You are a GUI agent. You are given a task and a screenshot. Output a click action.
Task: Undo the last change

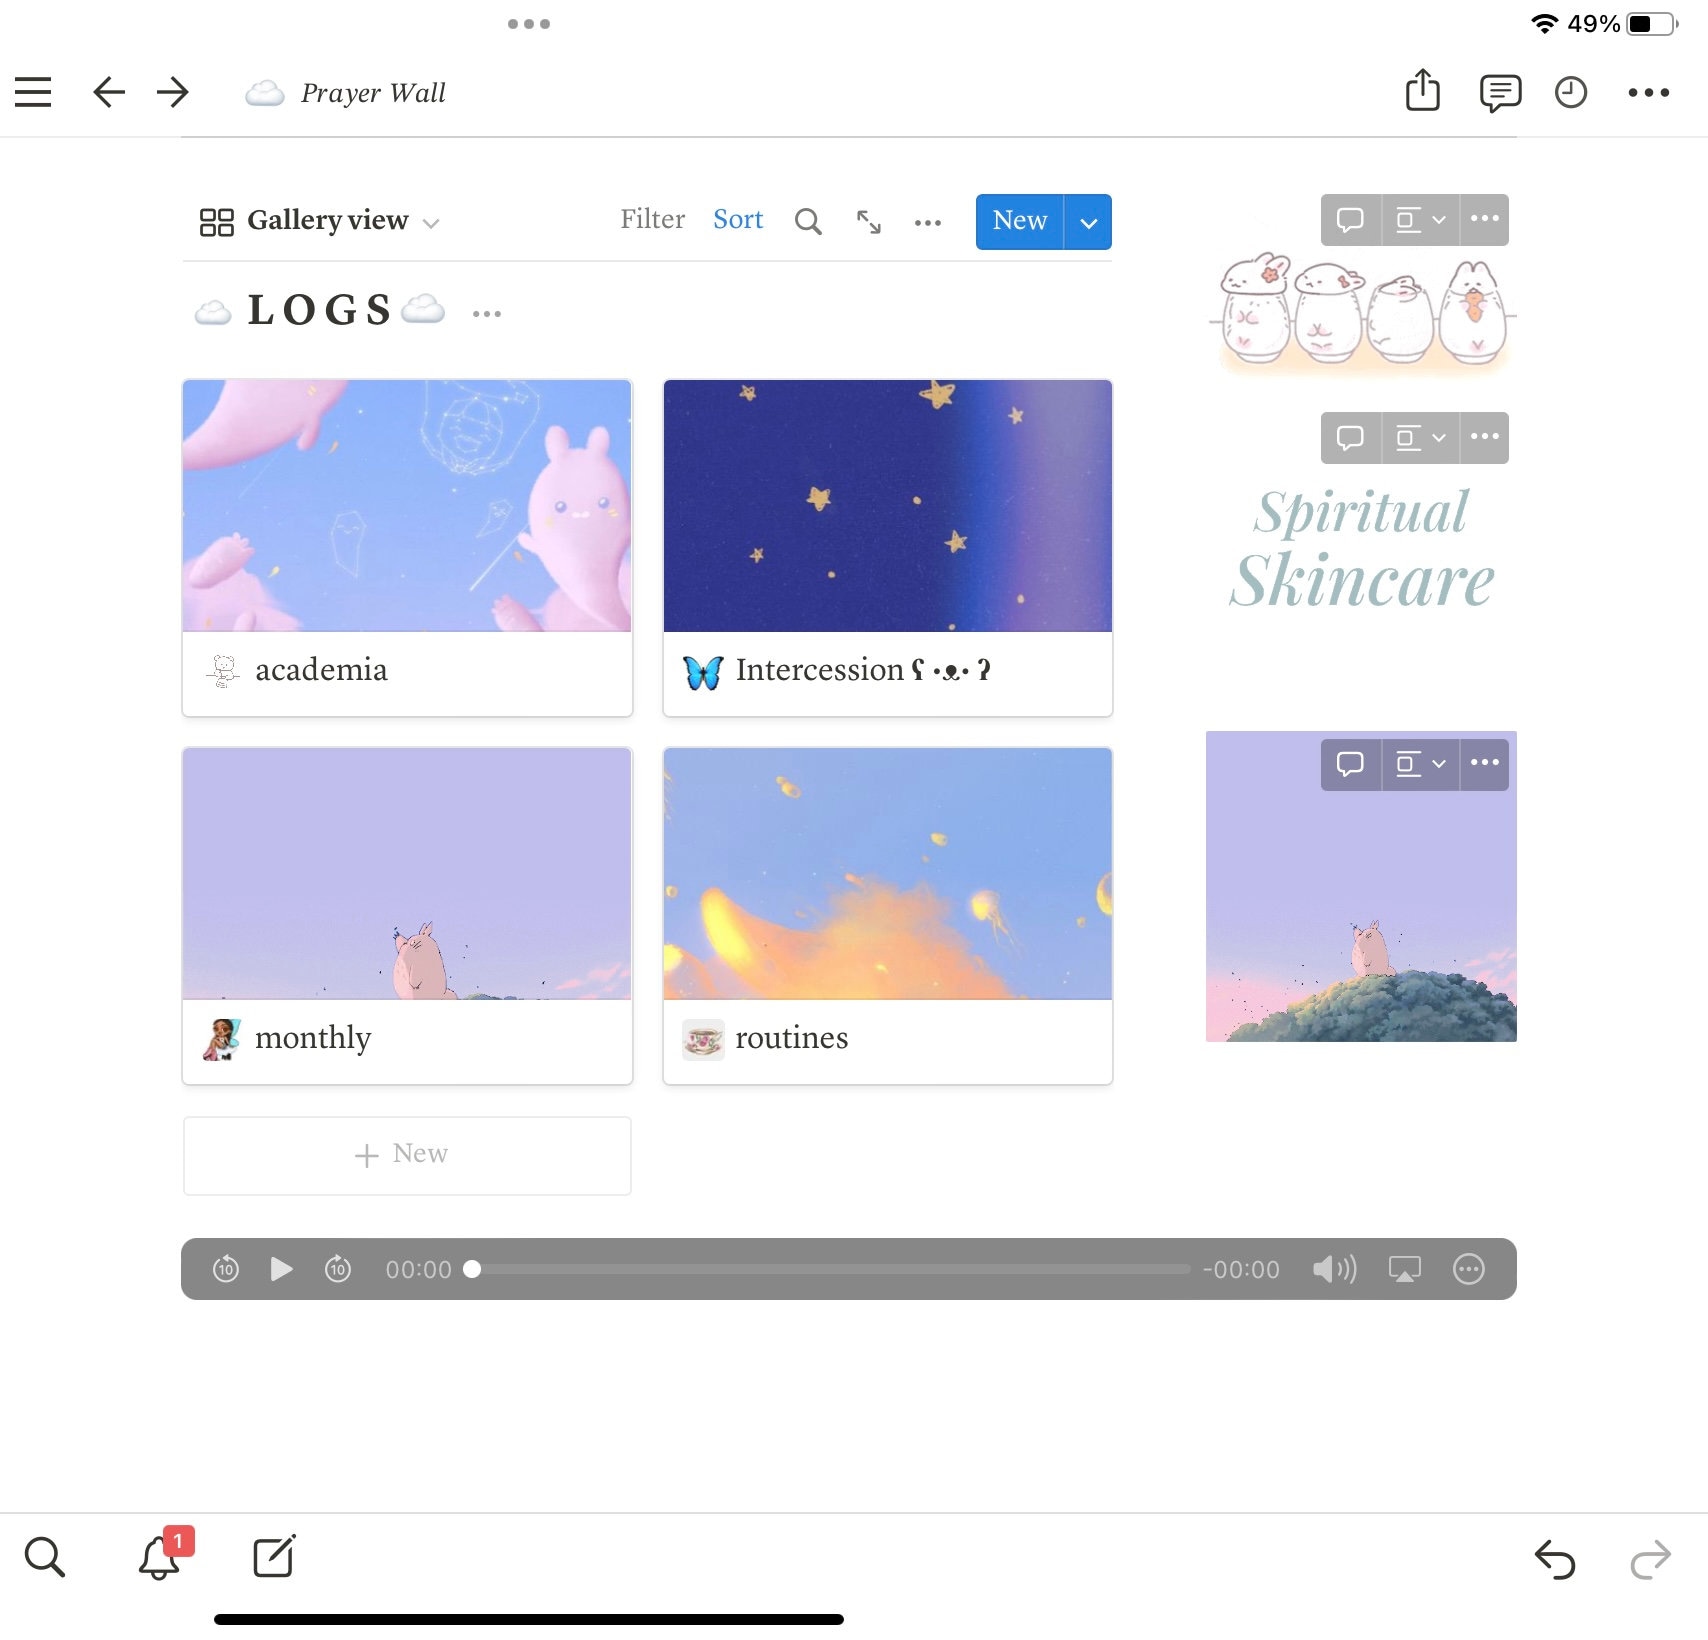click(x=1555, y=1556)
